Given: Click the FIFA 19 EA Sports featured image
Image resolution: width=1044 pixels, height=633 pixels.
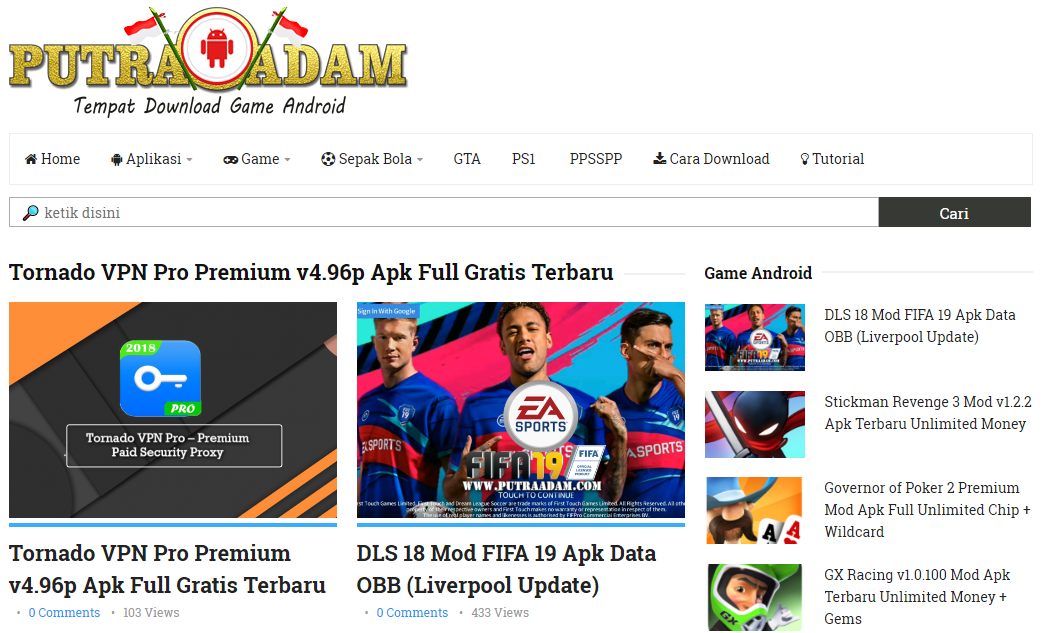Looking at the screenshot, I should click(521, 410).
